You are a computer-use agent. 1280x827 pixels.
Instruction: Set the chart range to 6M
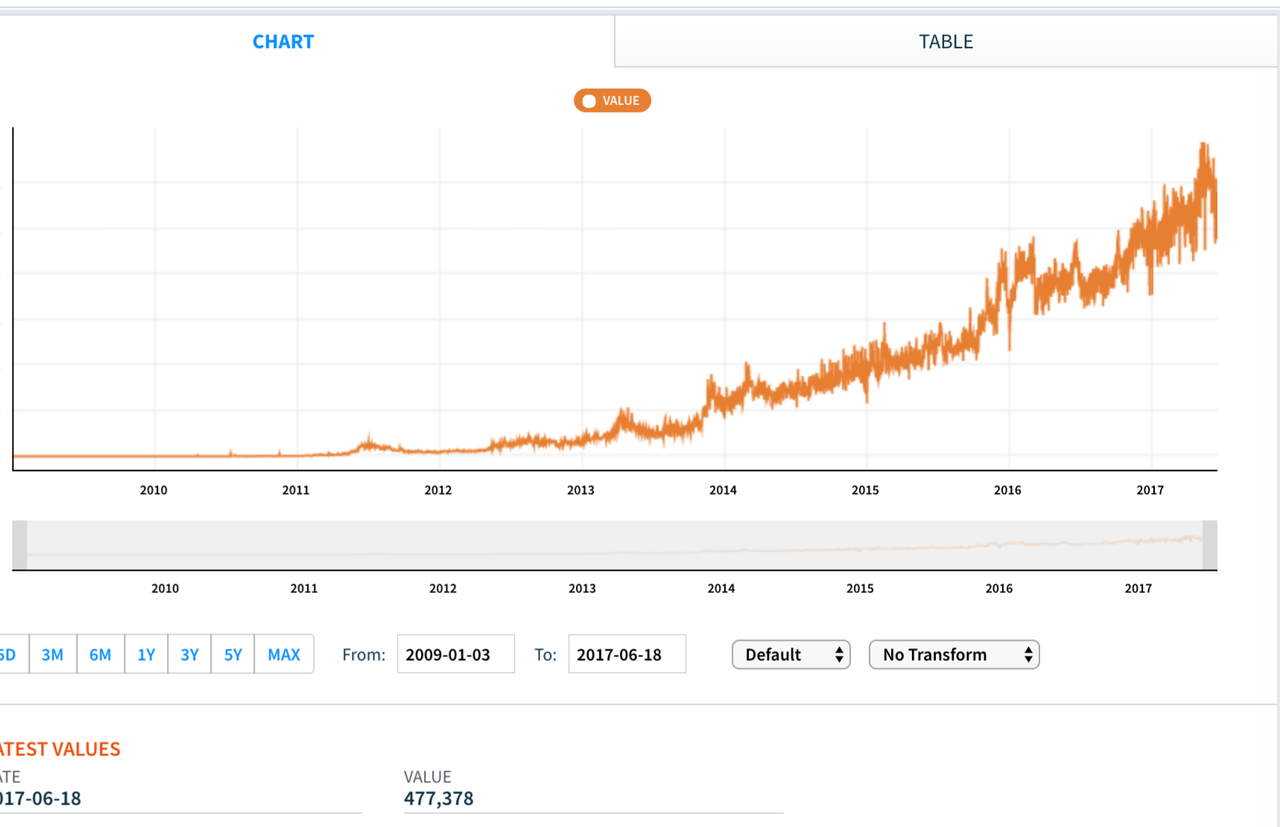100,655
